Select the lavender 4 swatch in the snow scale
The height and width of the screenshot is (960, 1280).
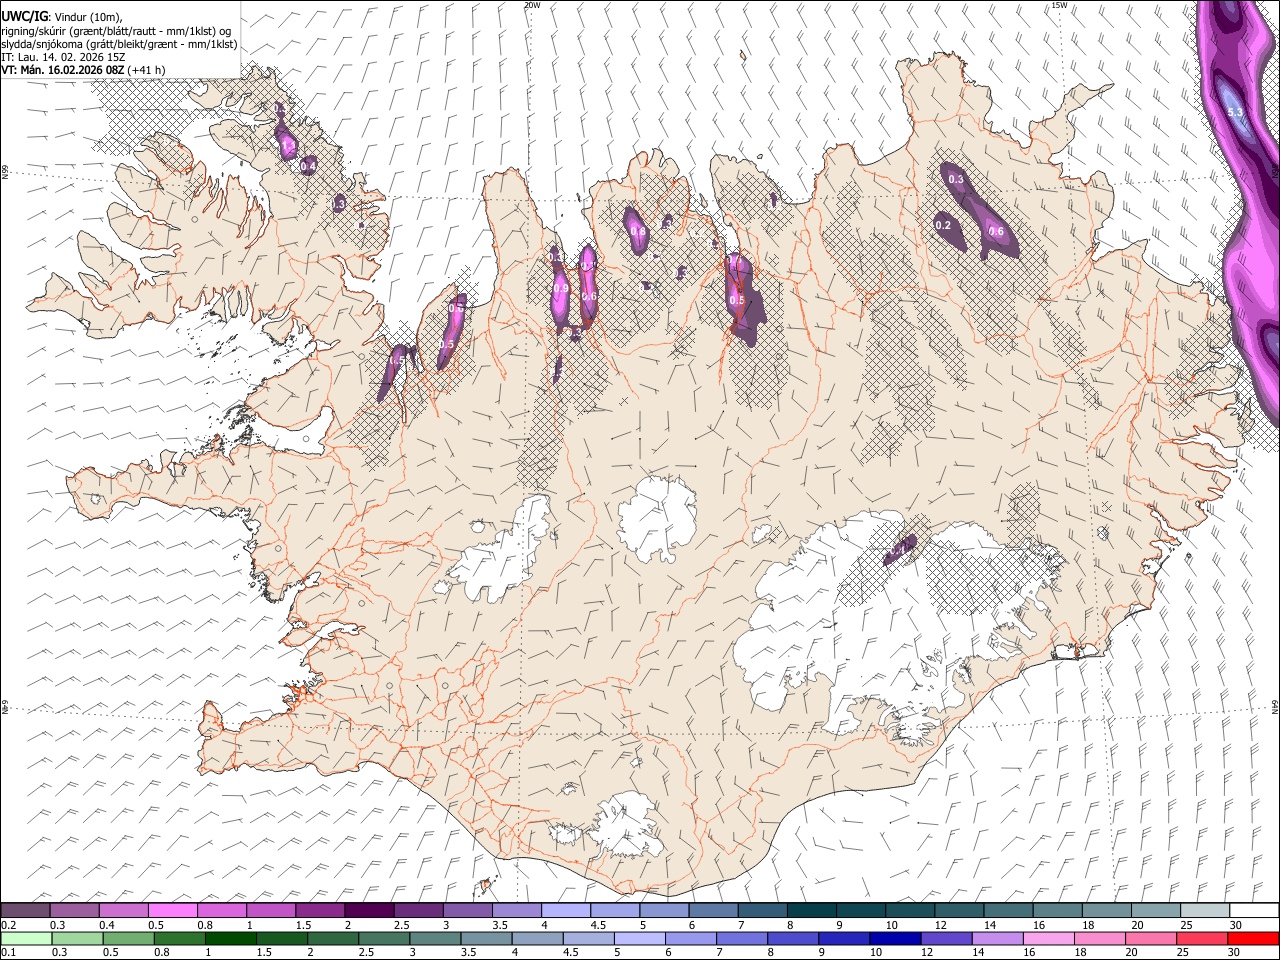click(566, 911)
